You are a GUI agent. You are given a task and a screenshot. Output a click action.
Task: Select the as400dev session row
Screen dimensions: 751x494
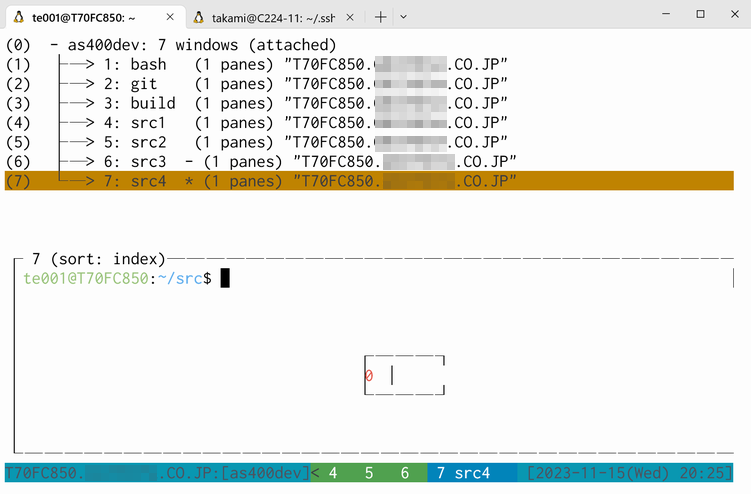369,45
